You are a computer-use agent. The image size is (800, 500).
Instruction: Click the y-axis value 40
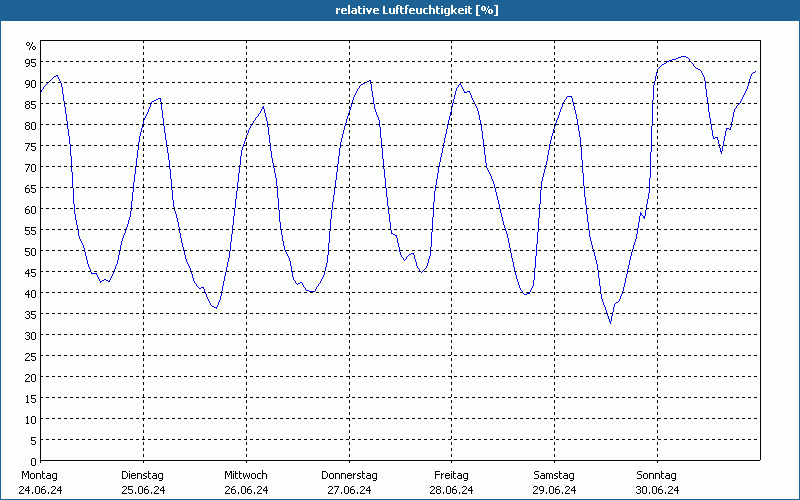click(x=31, y=293)
